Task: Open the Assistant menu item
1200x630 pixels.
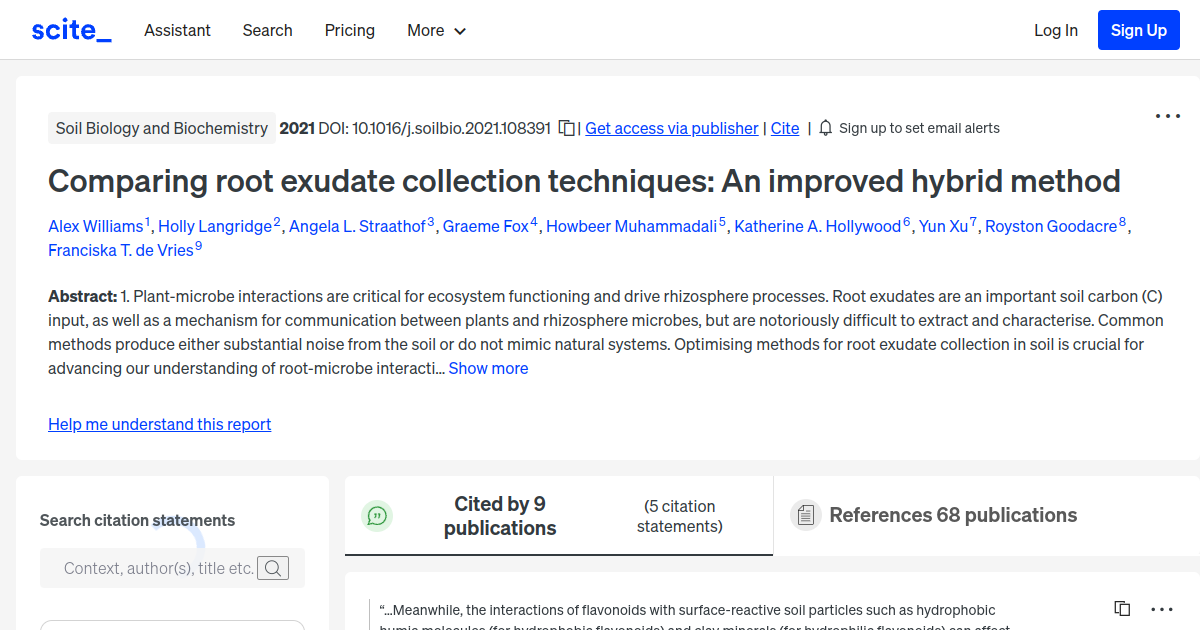Action: click(177, 30)
